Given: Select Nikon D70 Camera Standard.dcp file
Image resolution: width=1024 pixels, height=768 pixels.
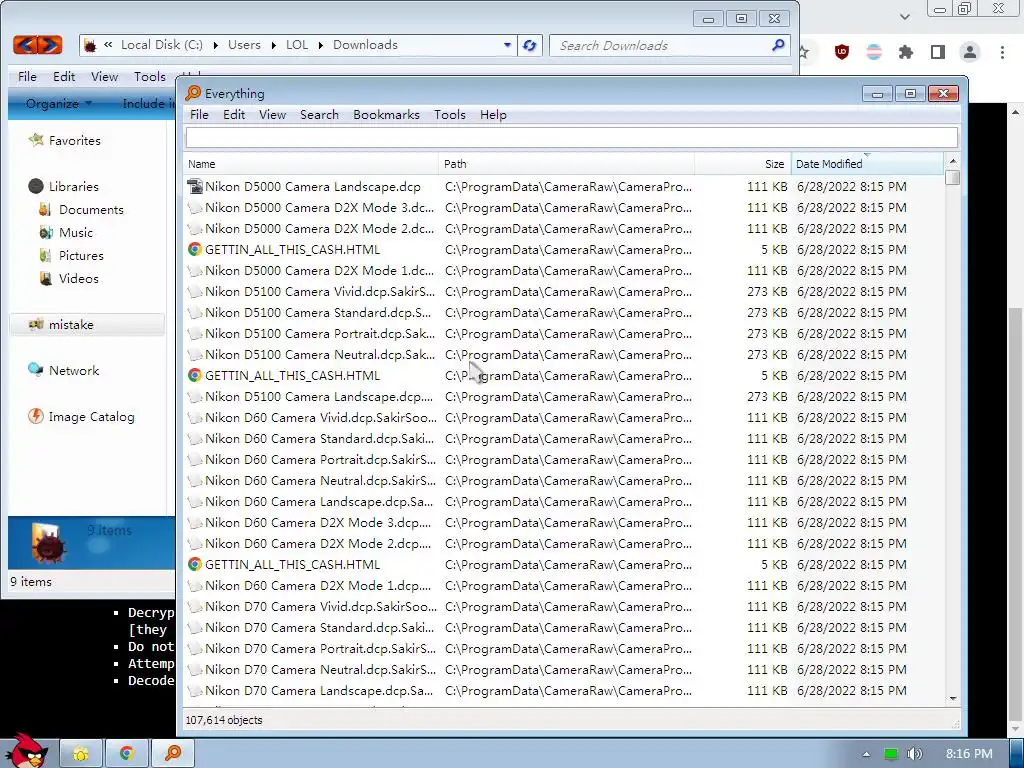Looking at the screenshot, I should (319, 628).
